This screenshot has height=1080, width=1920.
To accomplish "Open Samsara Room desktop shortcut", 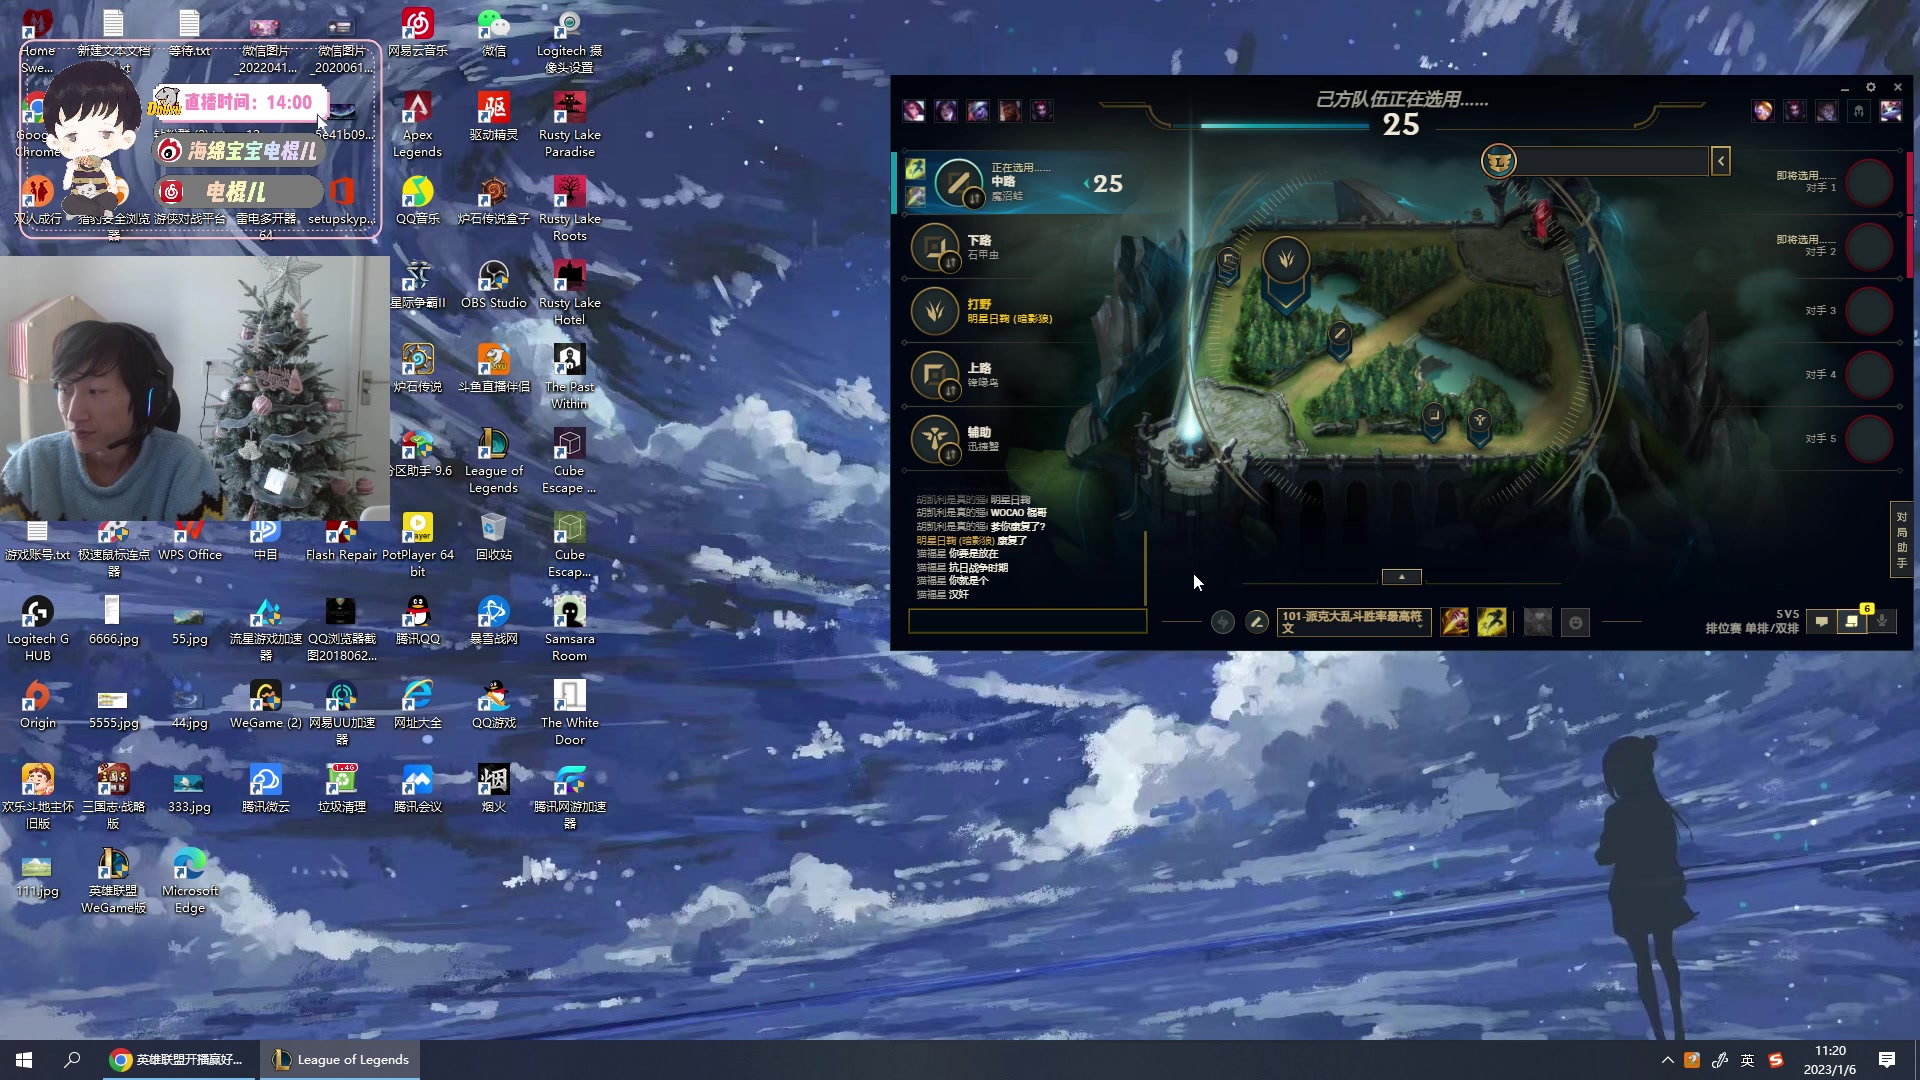I will [569, 629].
